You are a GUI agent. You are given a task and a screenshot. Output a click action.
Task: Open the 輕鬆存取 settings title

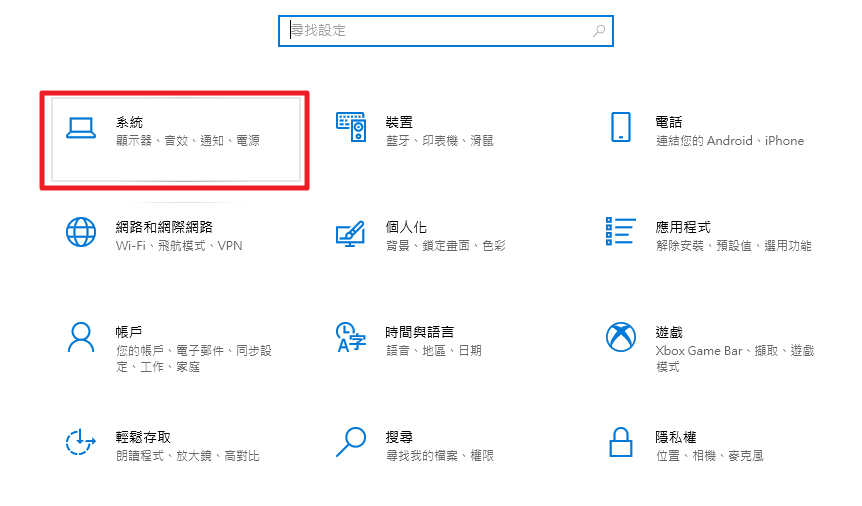pos(143,437)
